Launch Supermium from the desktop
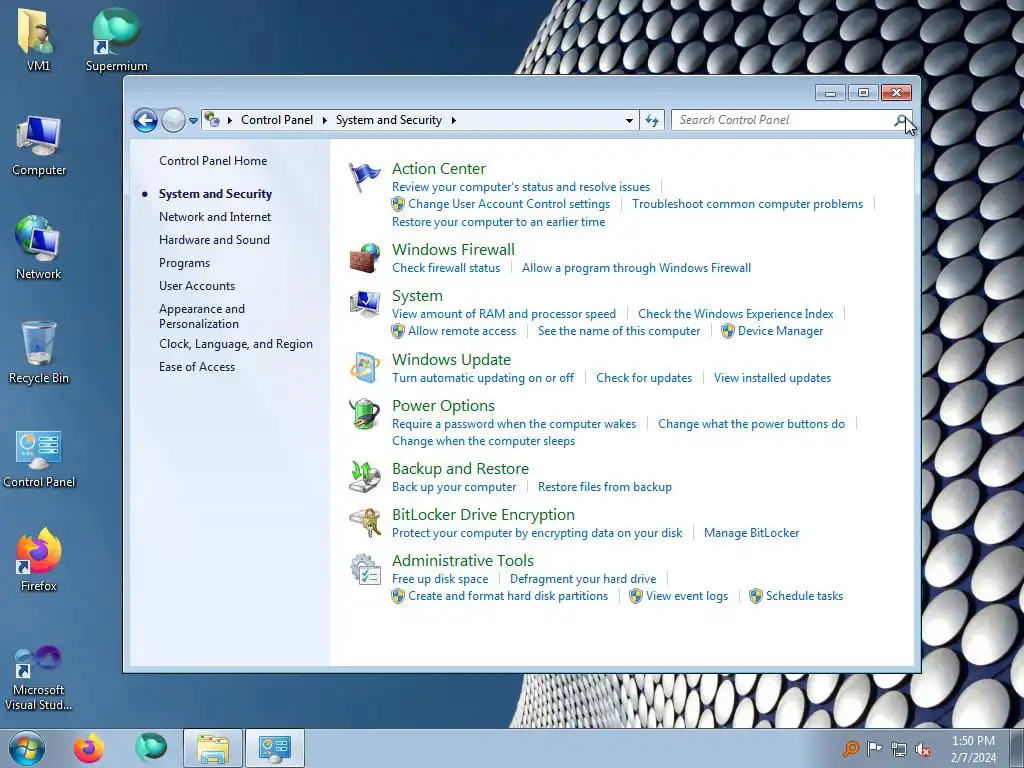 116,39
